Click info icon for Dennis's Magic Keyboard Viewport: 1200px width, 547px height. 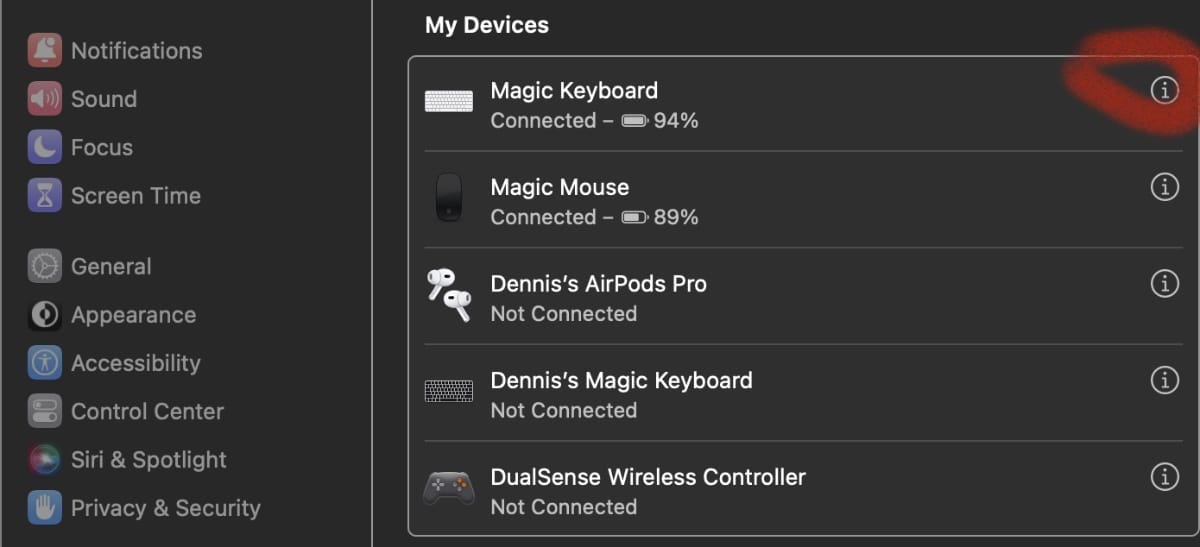[x=1164, y=380]
